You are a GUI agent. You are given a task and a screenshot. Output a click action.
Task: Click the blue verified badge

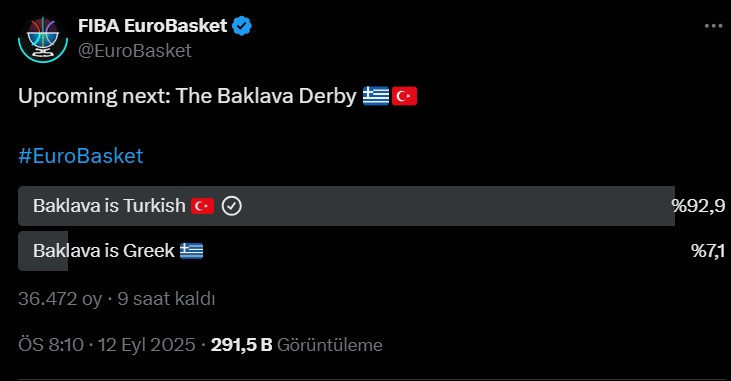click(242, 26)
